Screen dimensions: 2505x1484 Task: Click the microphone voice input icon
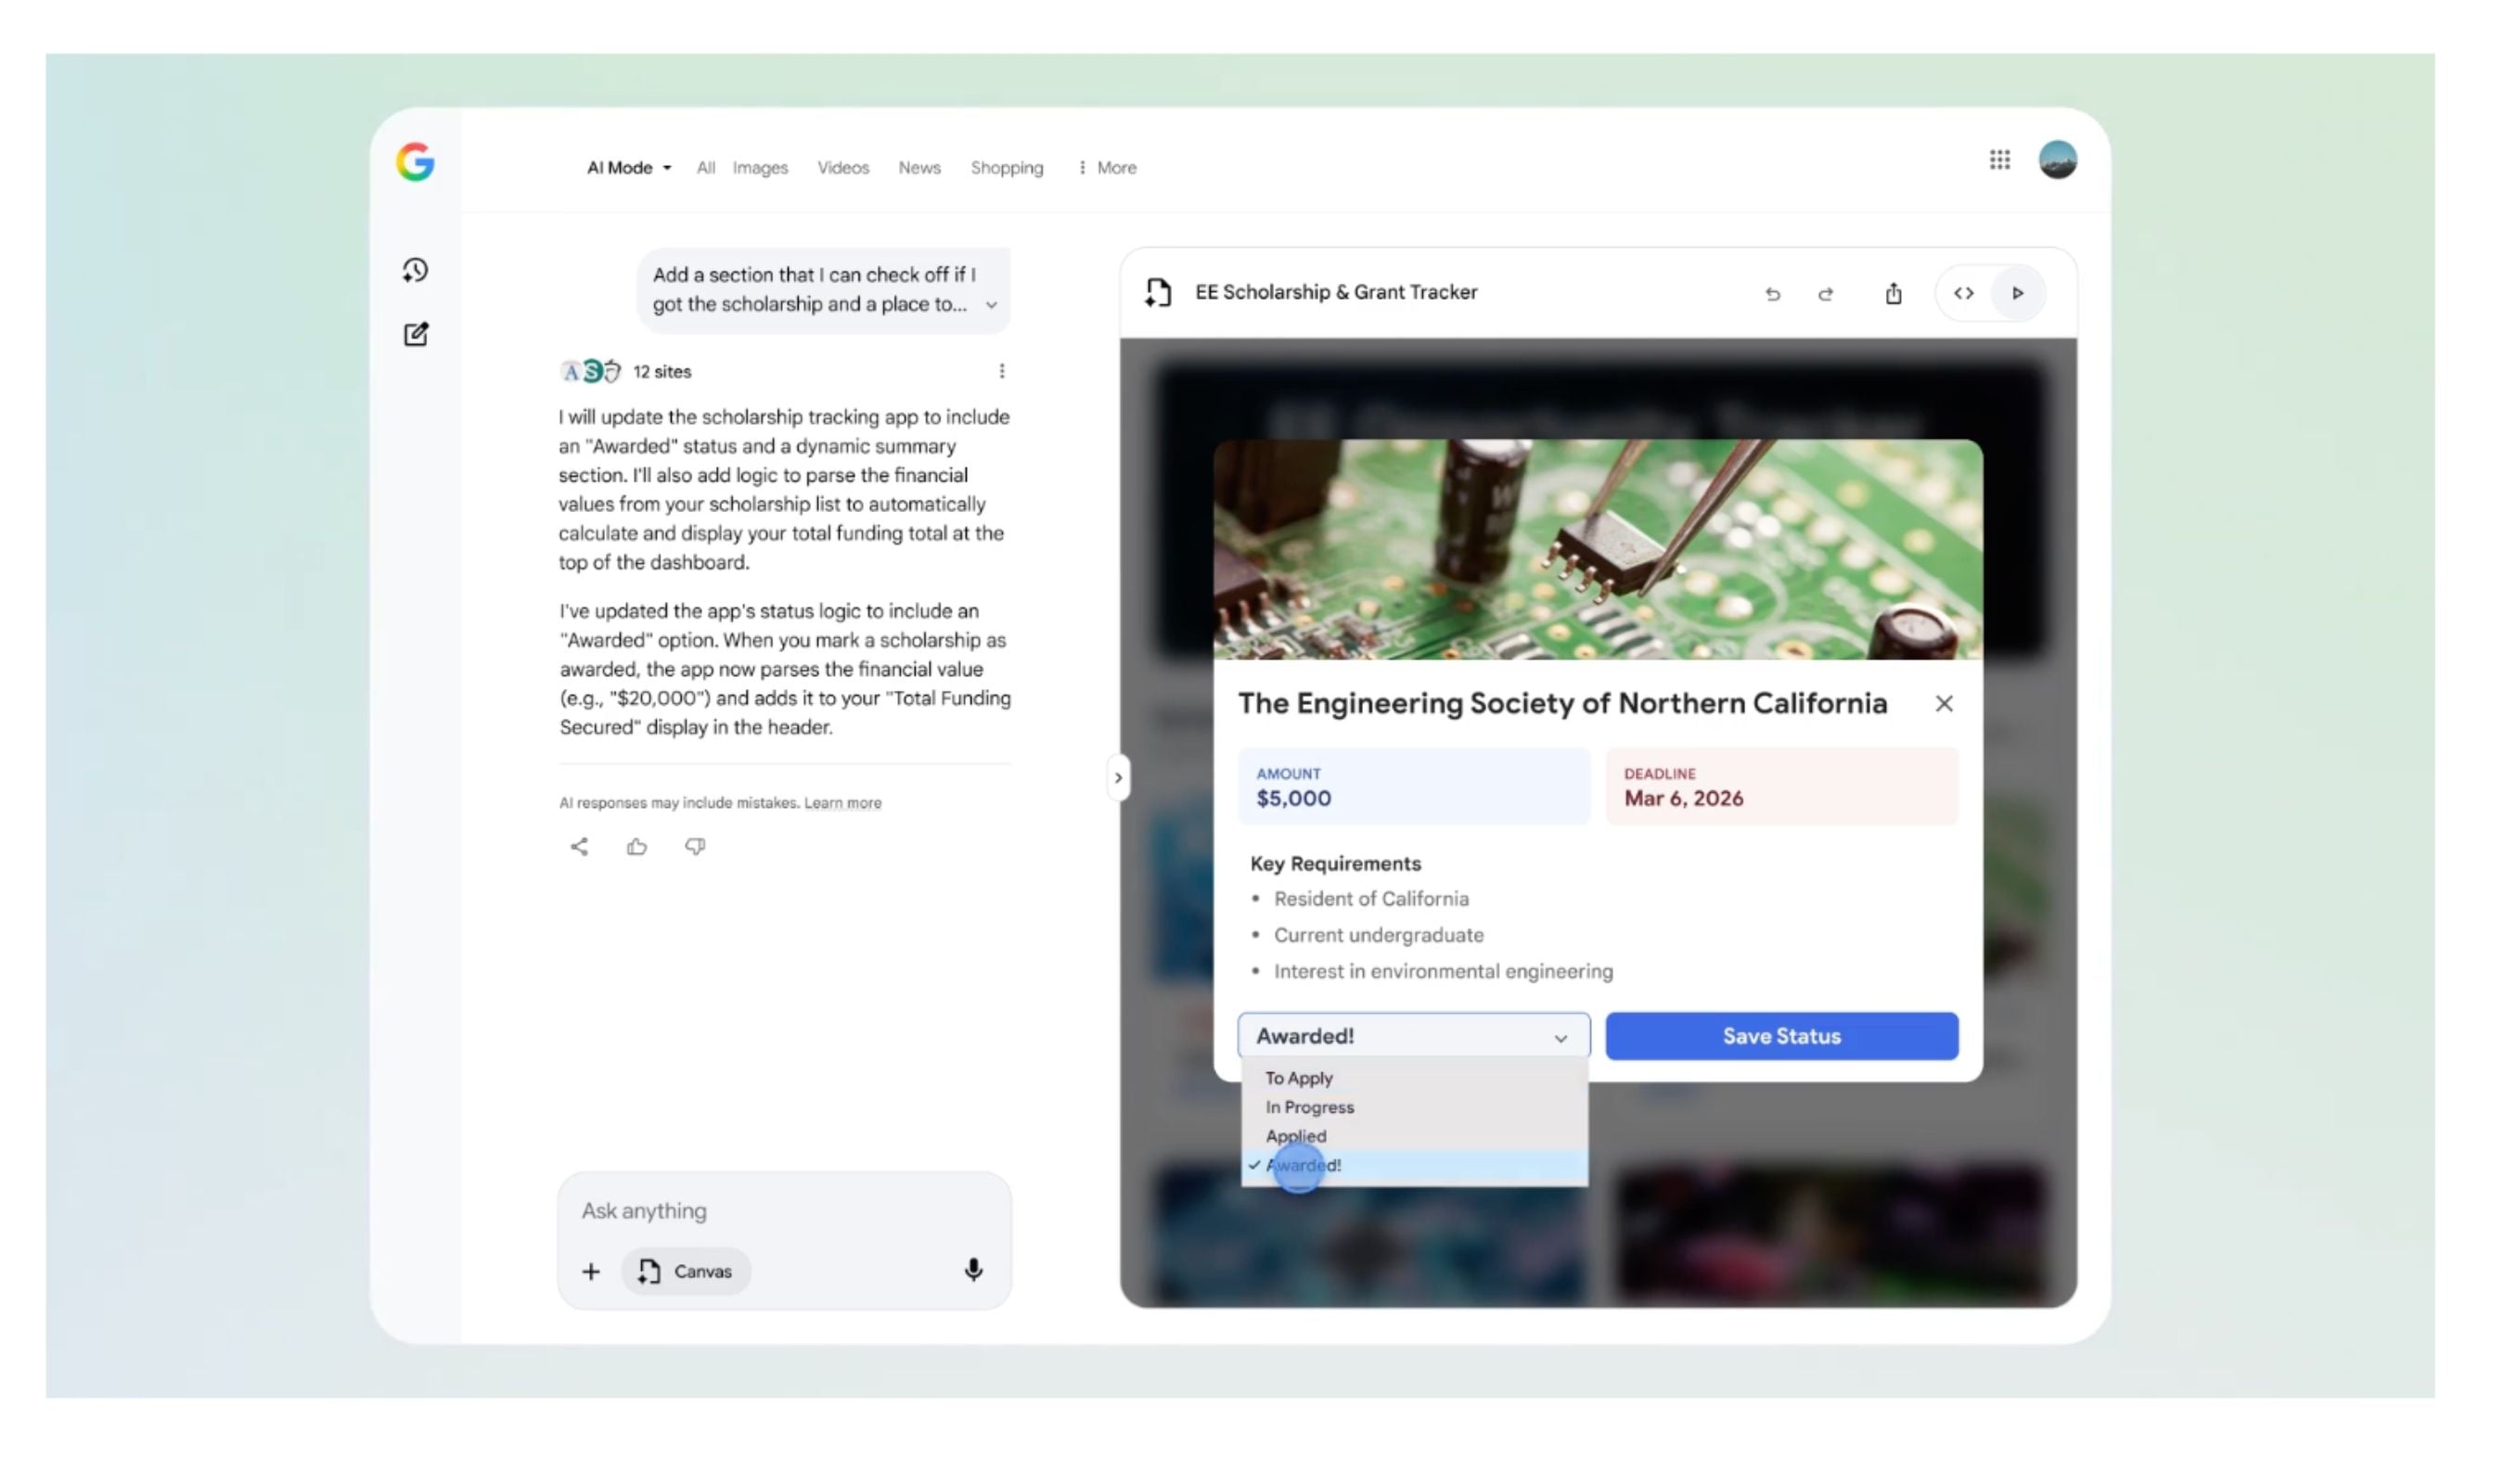coord(973,1270)
